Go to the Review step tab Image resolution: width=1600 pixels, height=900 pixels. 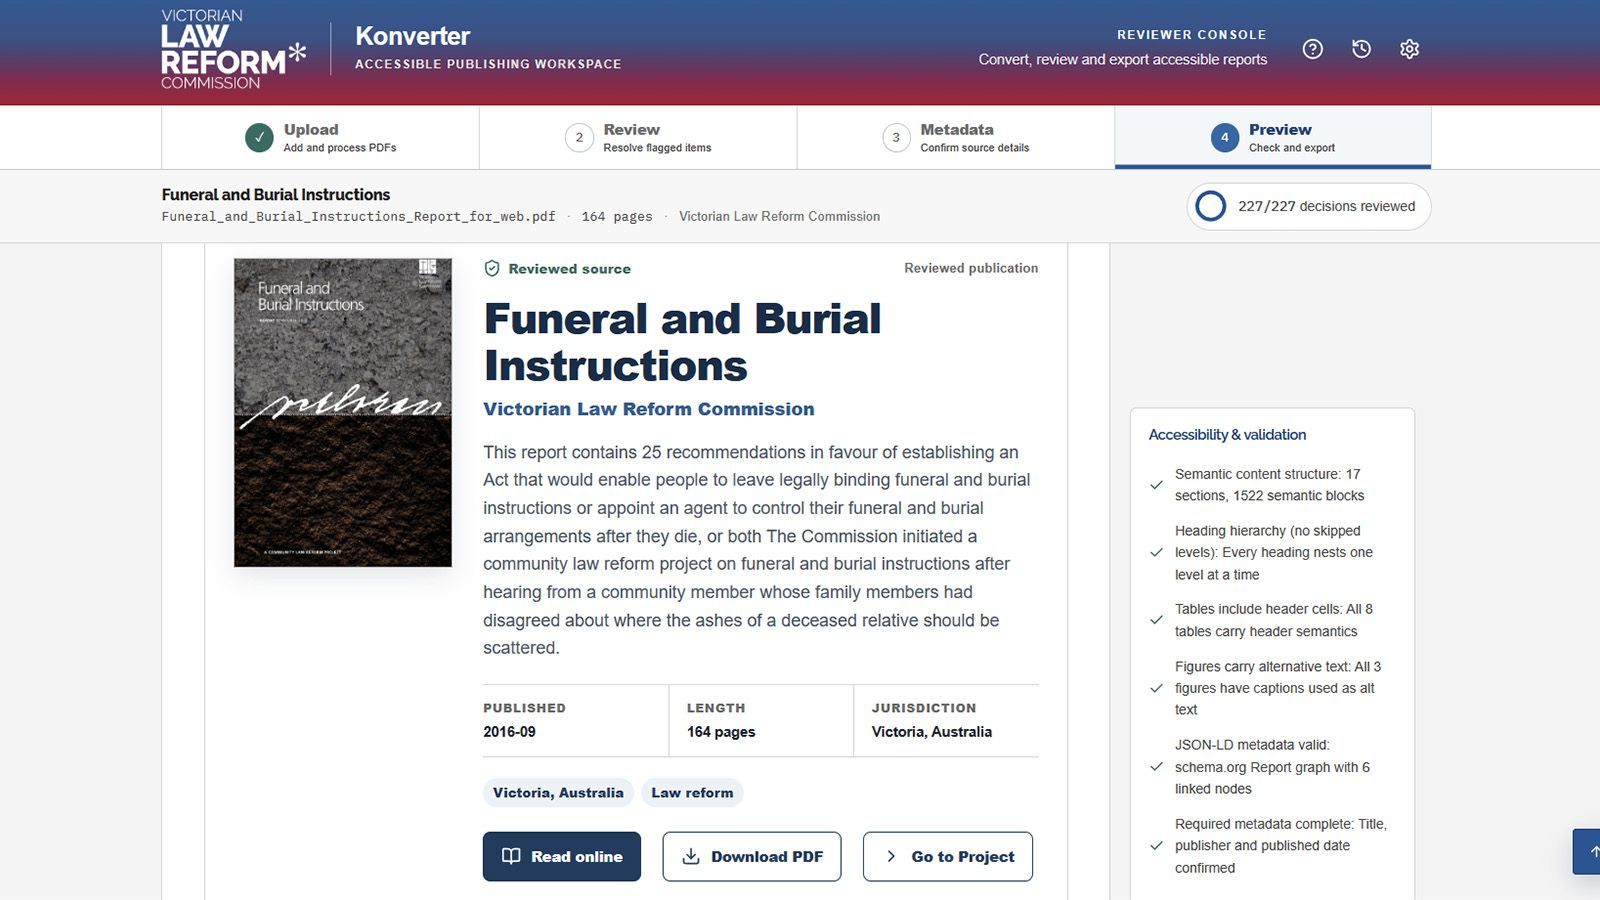pos(638,137)
